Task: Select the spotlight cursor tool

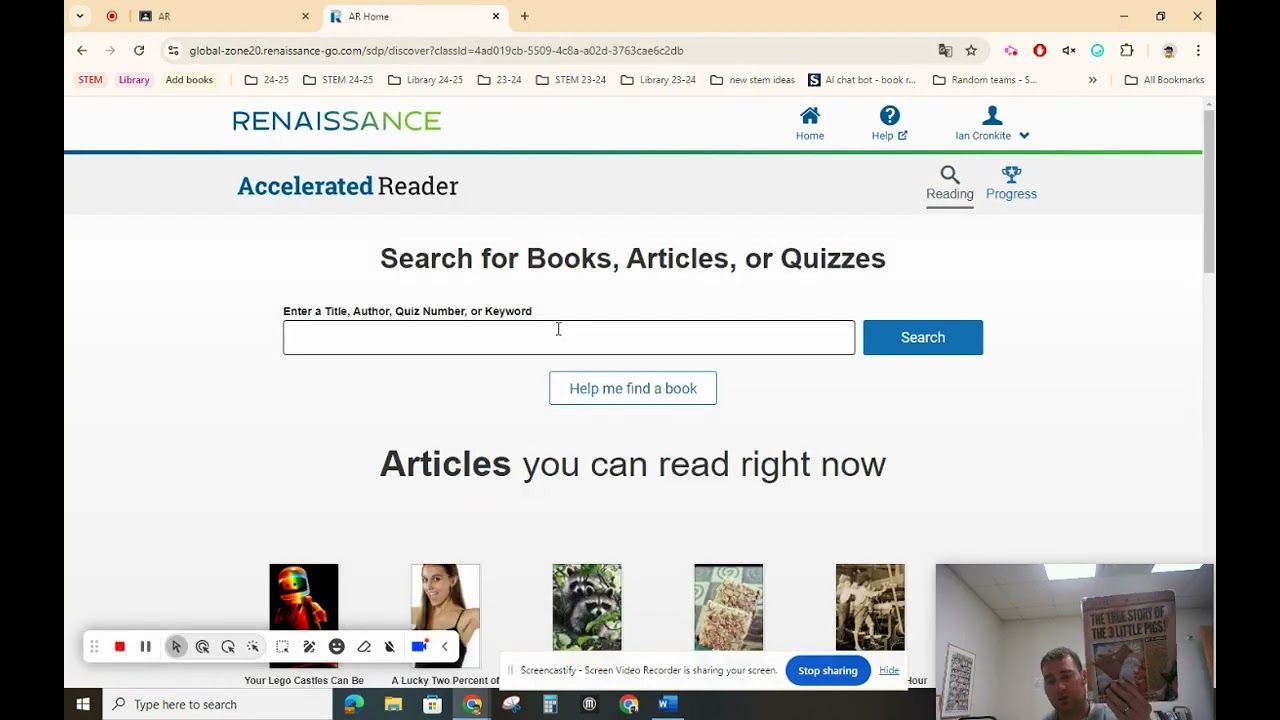Action: pyautogui.click(x=228, y=647)
